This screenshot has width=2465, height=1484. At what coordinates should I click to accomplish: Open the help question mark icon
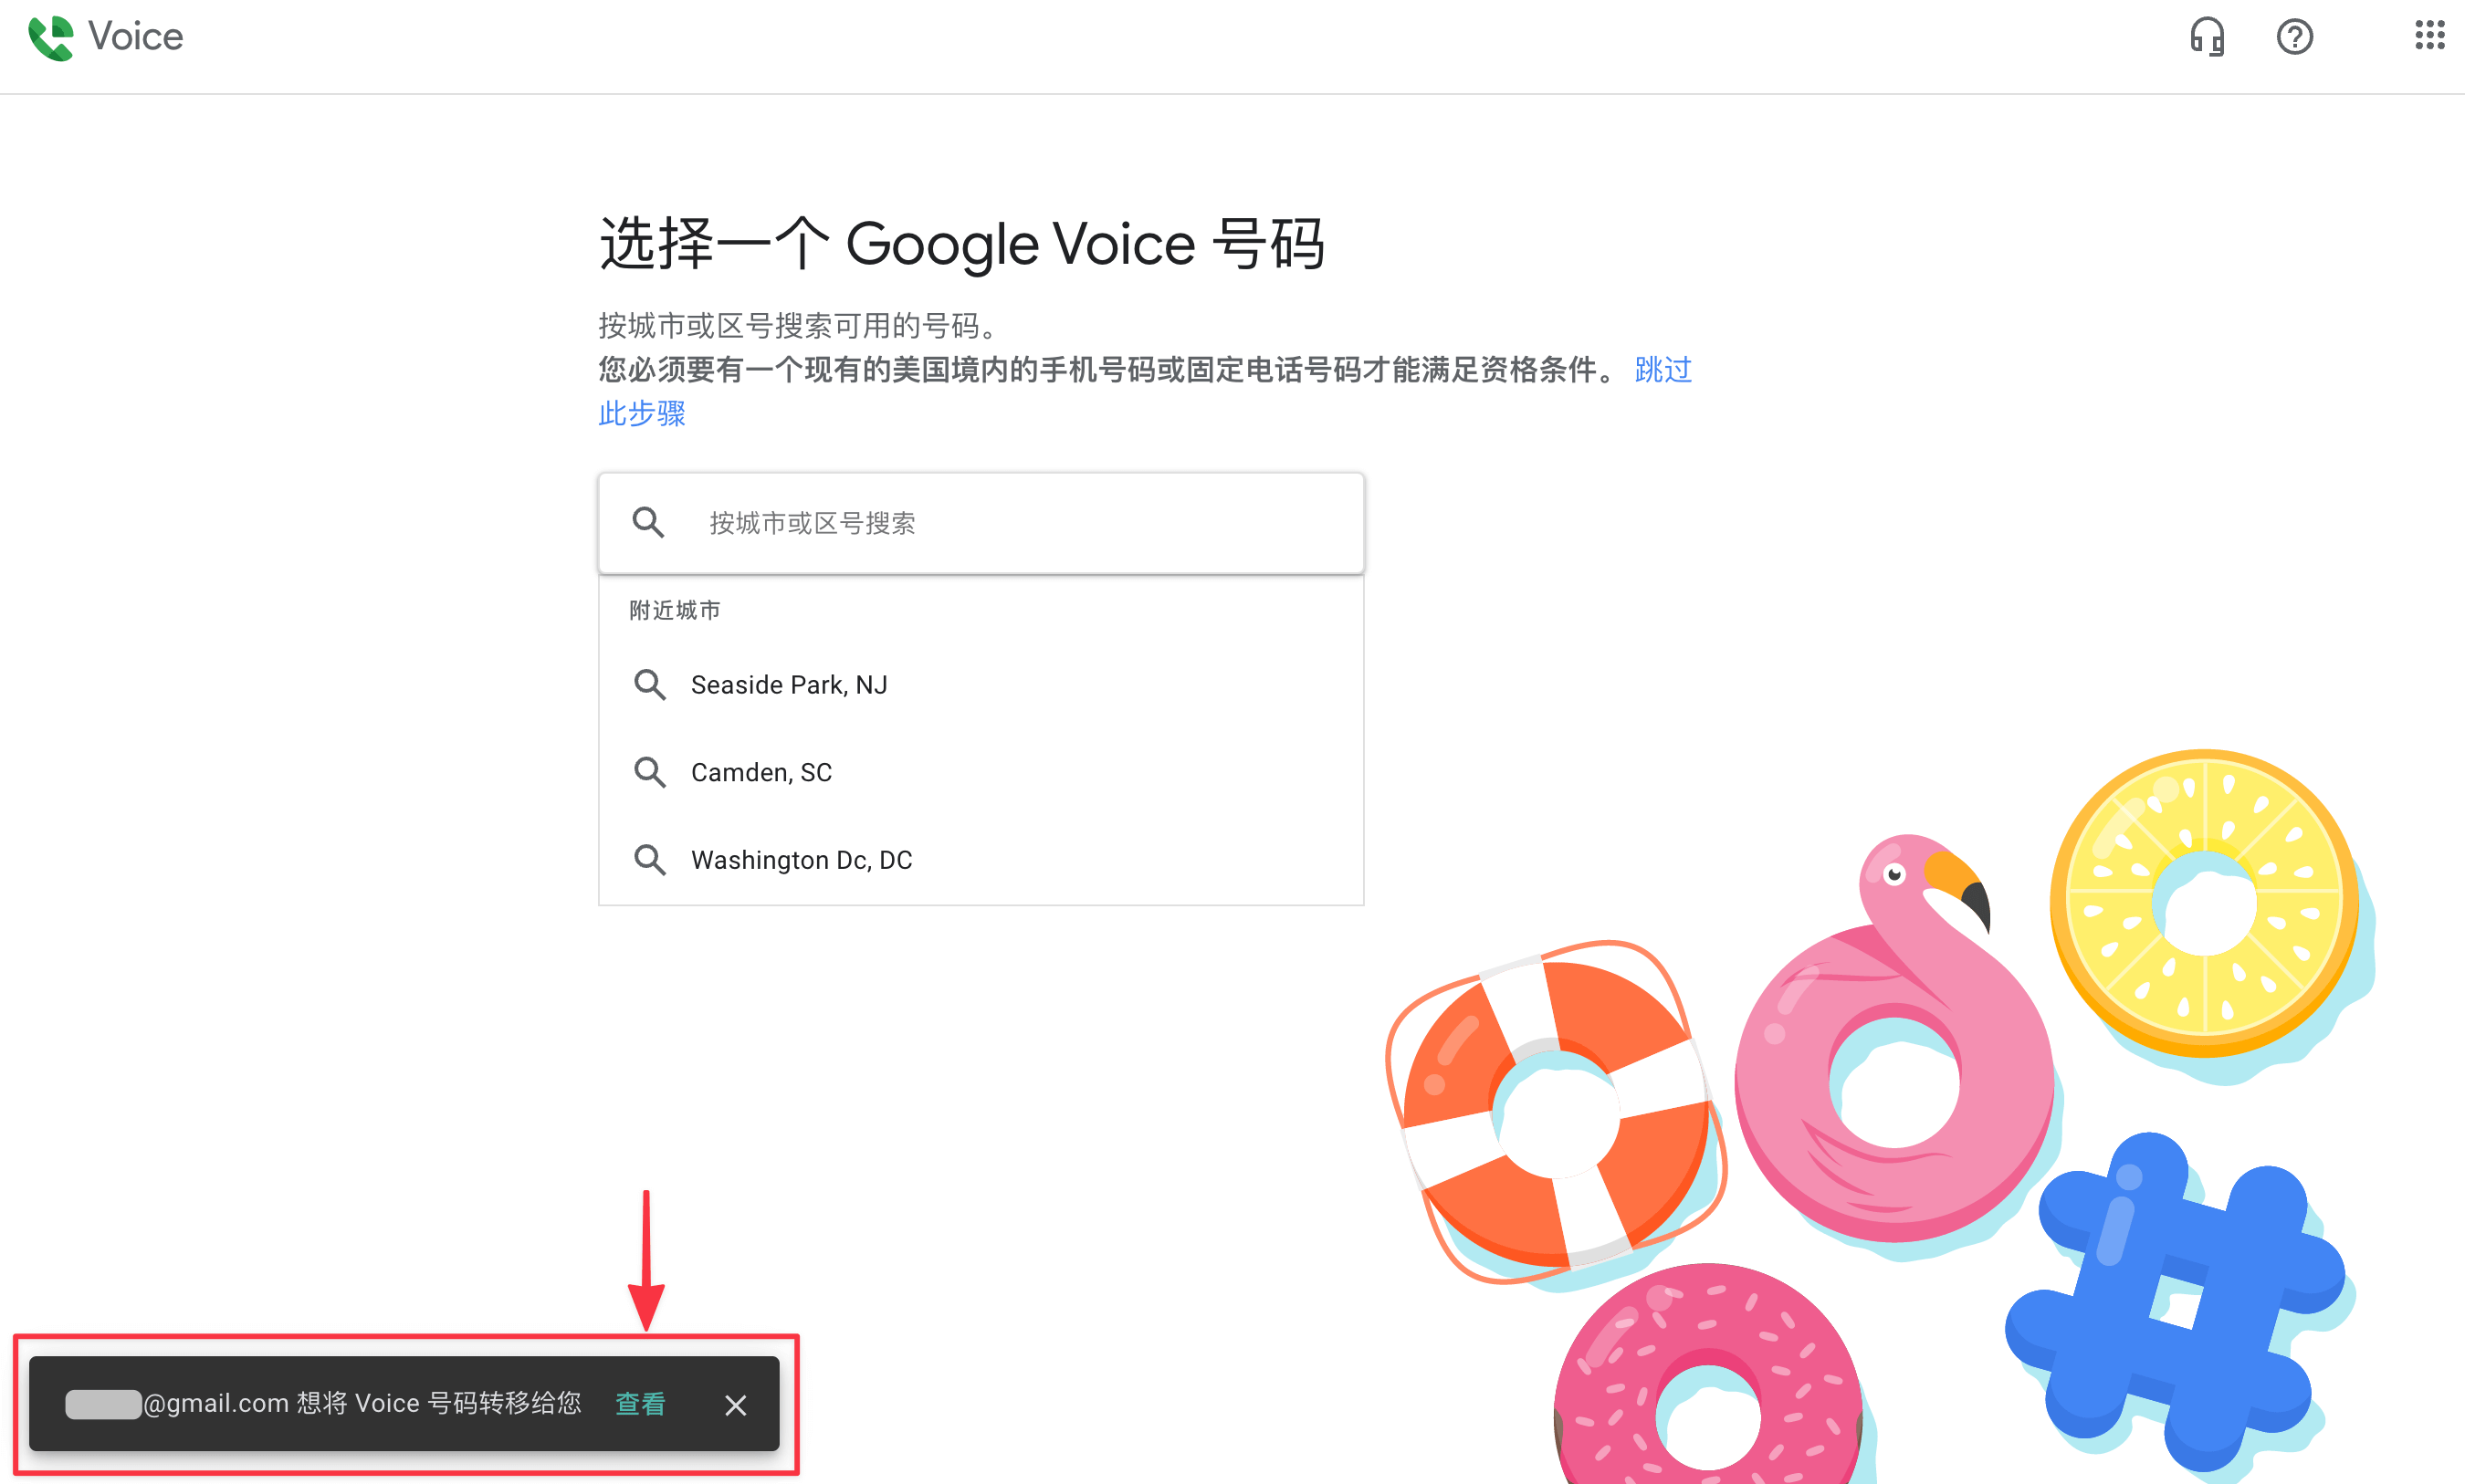tap(2294, 37)
